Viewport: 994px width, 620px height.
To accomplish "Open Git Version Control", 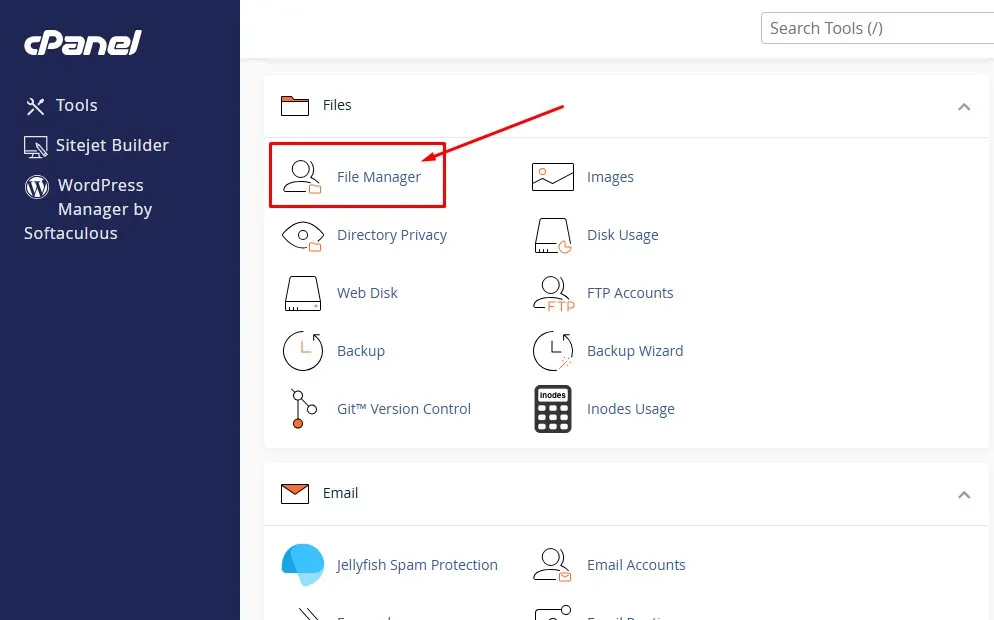I will point(404,409).
